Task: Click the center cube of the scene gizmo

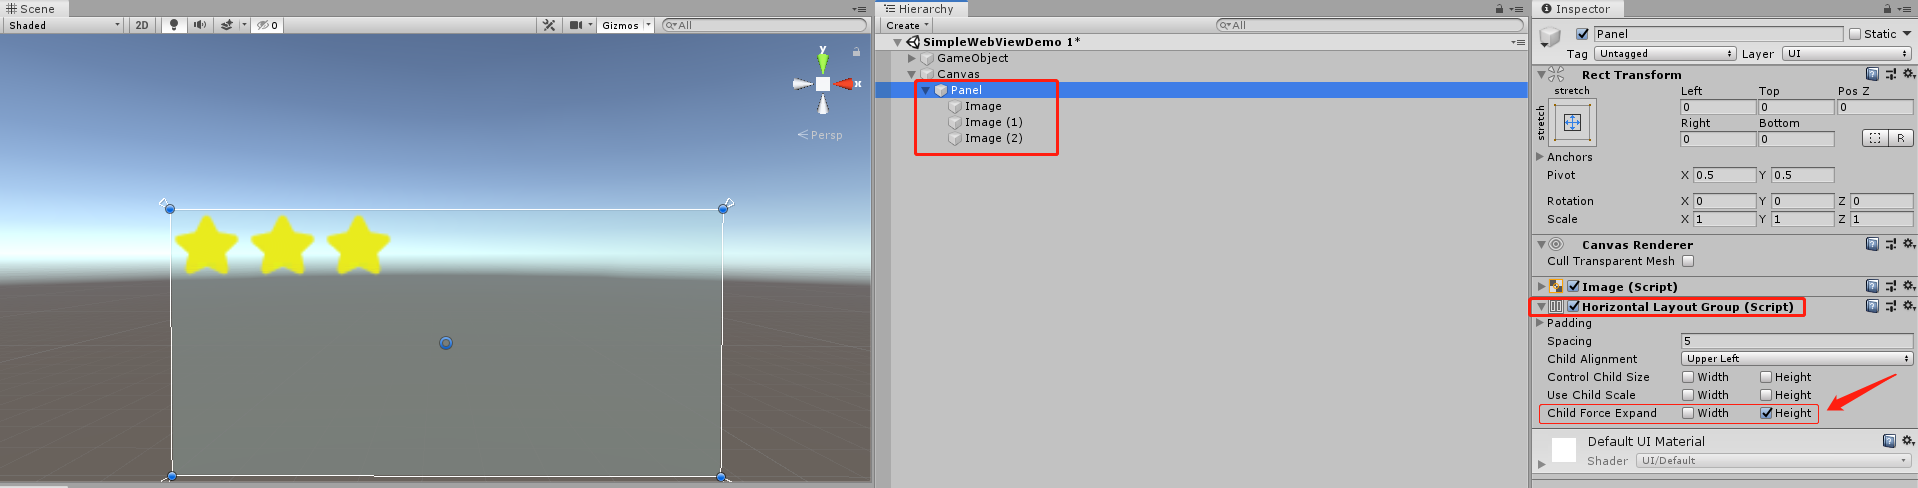Action: (x=823, y=84)
